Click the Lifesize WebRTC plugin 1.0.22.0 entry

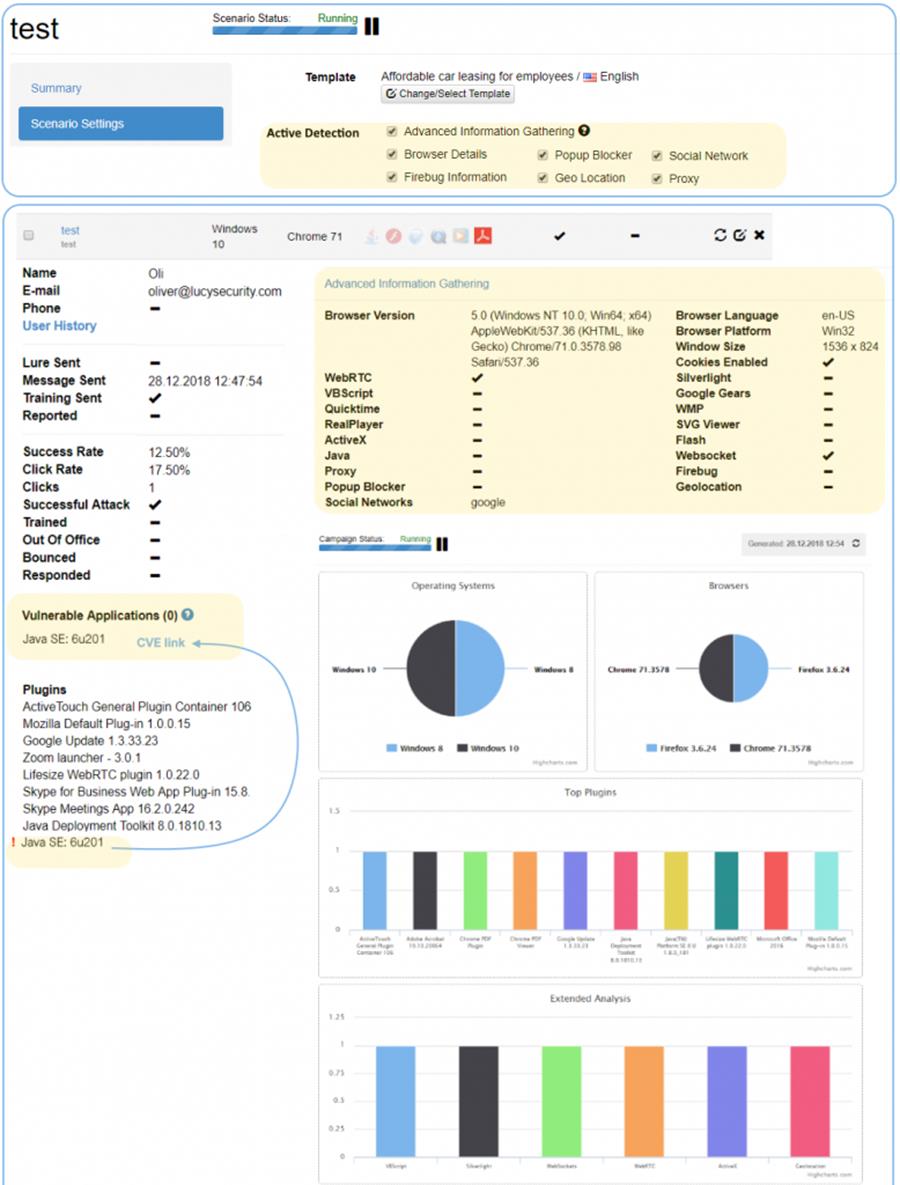(110, 775)
